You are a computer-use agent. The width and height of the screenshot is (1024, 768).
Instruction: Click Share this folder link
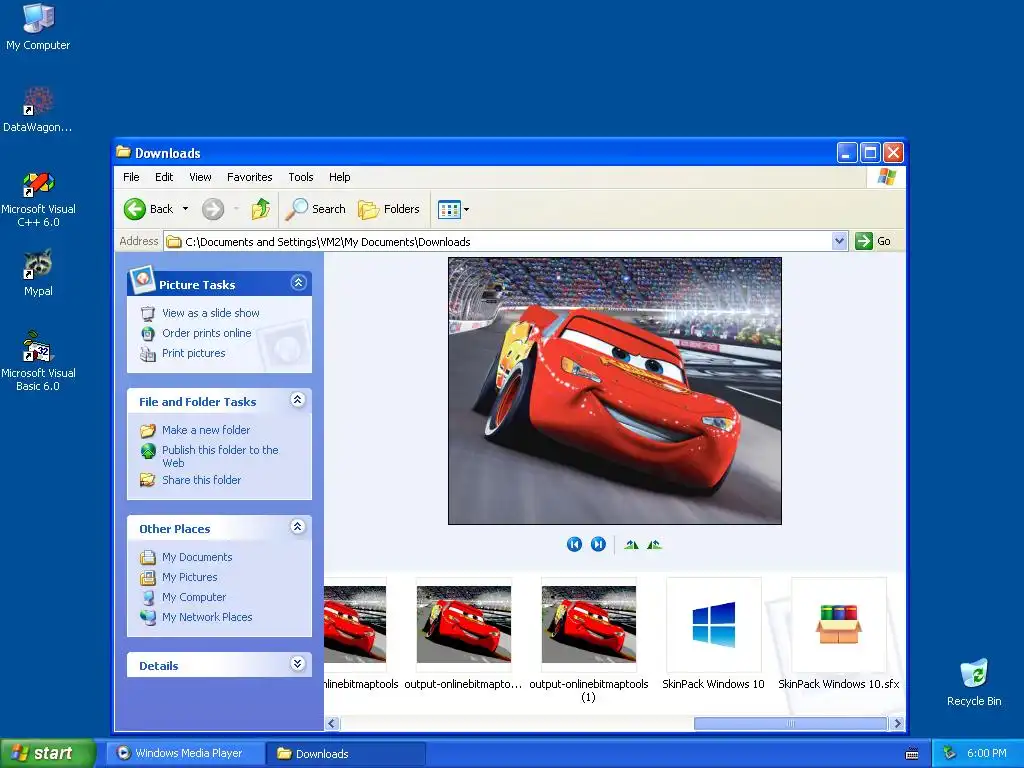[x=201, y=480]
